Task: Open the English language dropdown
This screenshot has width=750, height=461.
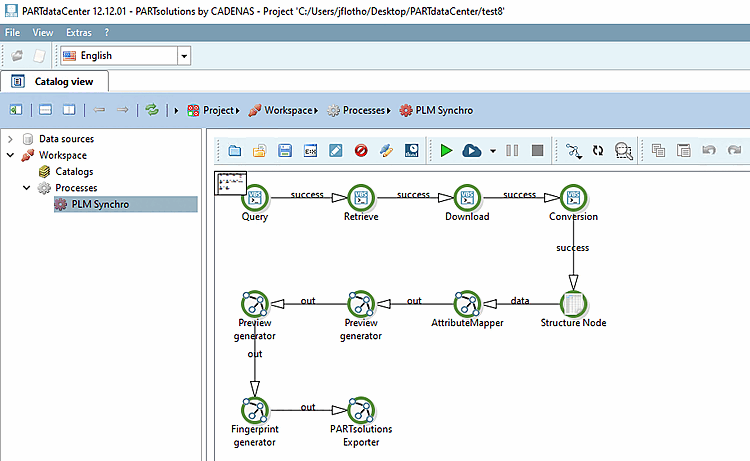Action: pos(184,56)
